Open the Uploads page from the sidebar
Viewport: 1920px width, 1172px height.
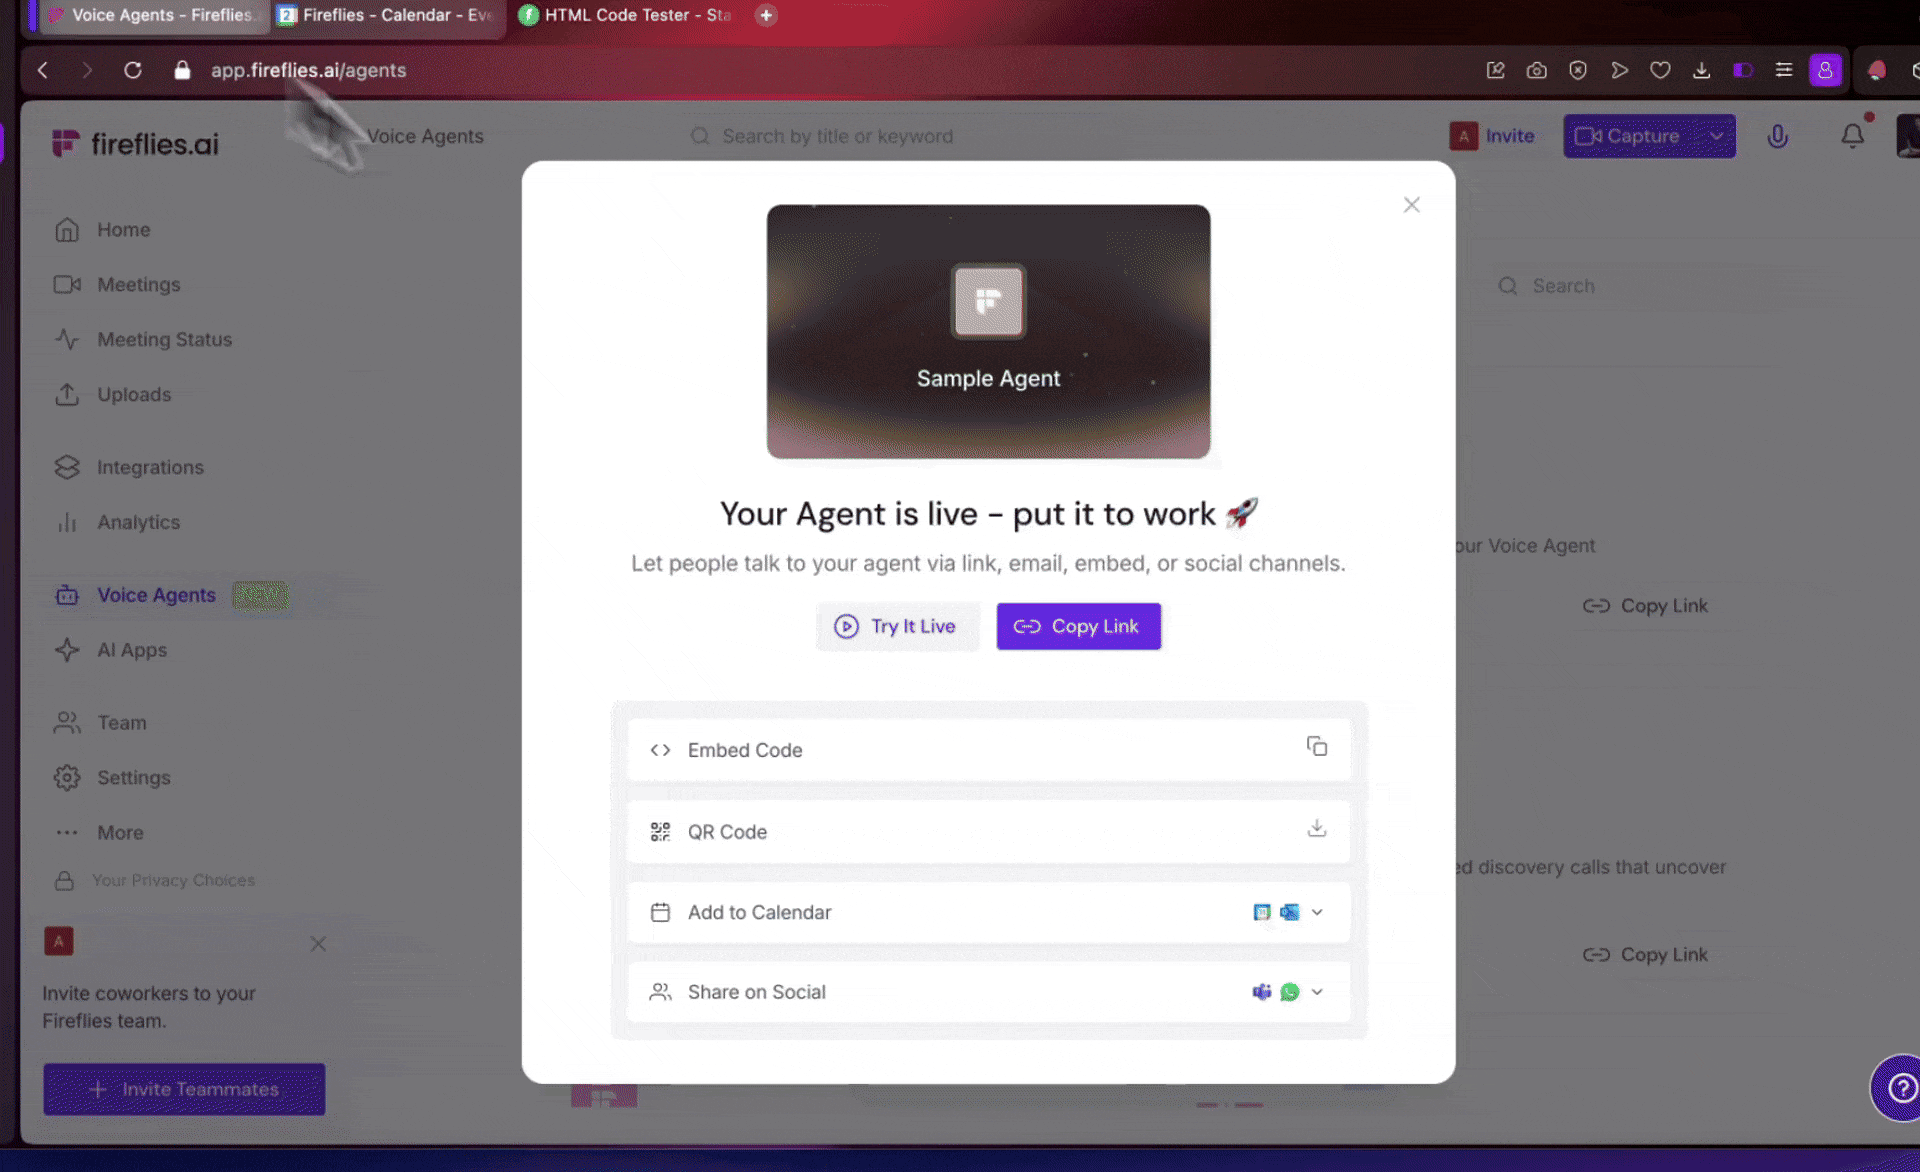click(x=134, y=394)
